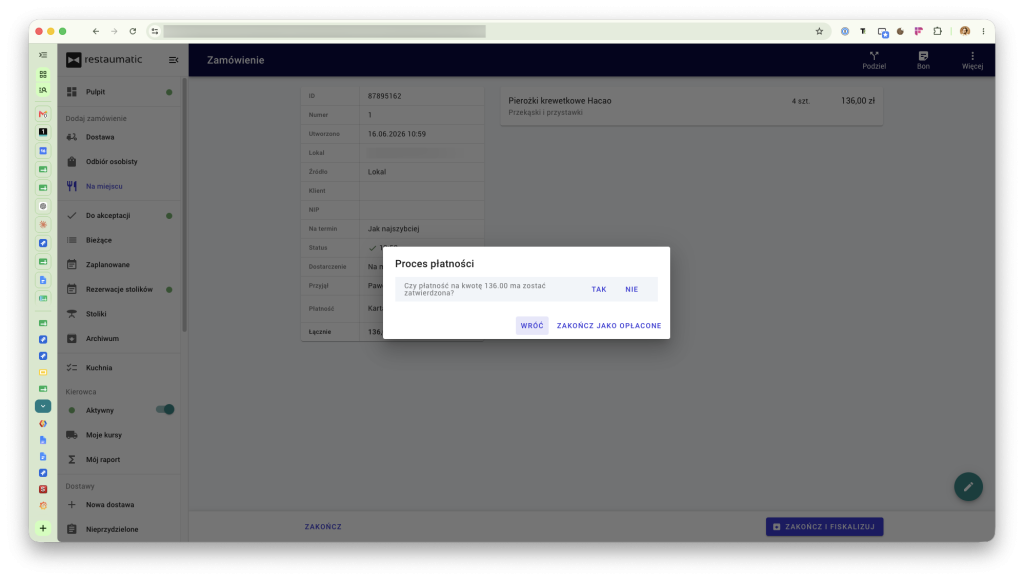Select Odbiór osobisty order type
The width and height of the screenshot is (1024, 580).
(119, 161)
